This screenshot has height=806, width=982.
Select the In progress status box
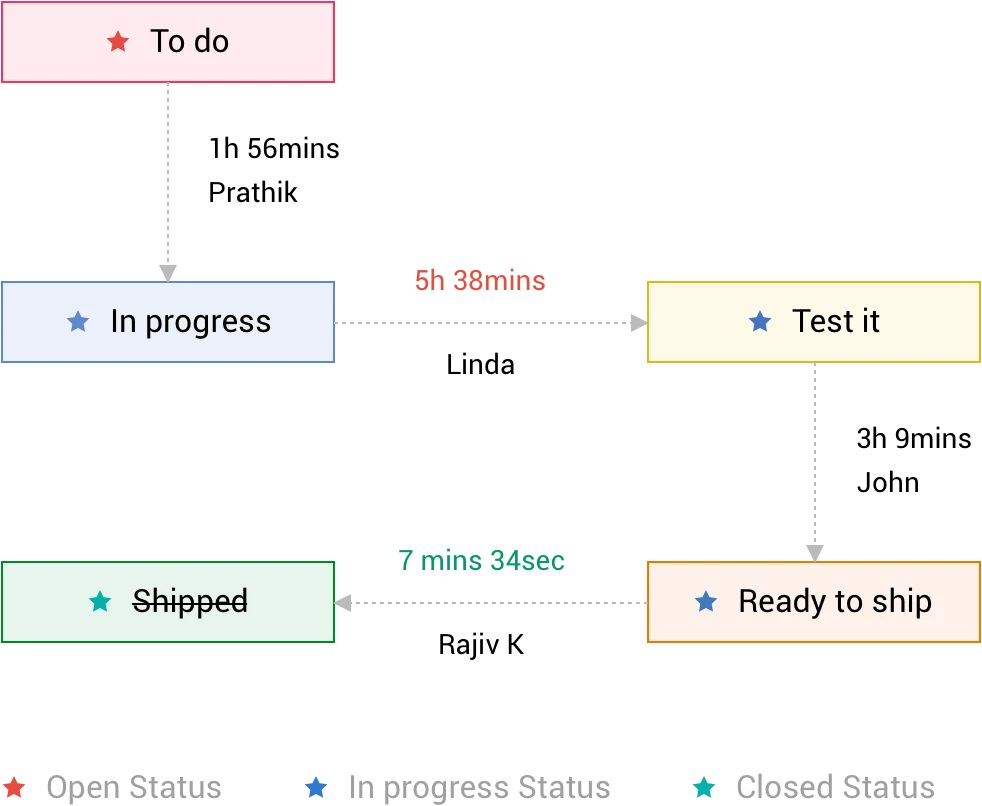(168, 322)
